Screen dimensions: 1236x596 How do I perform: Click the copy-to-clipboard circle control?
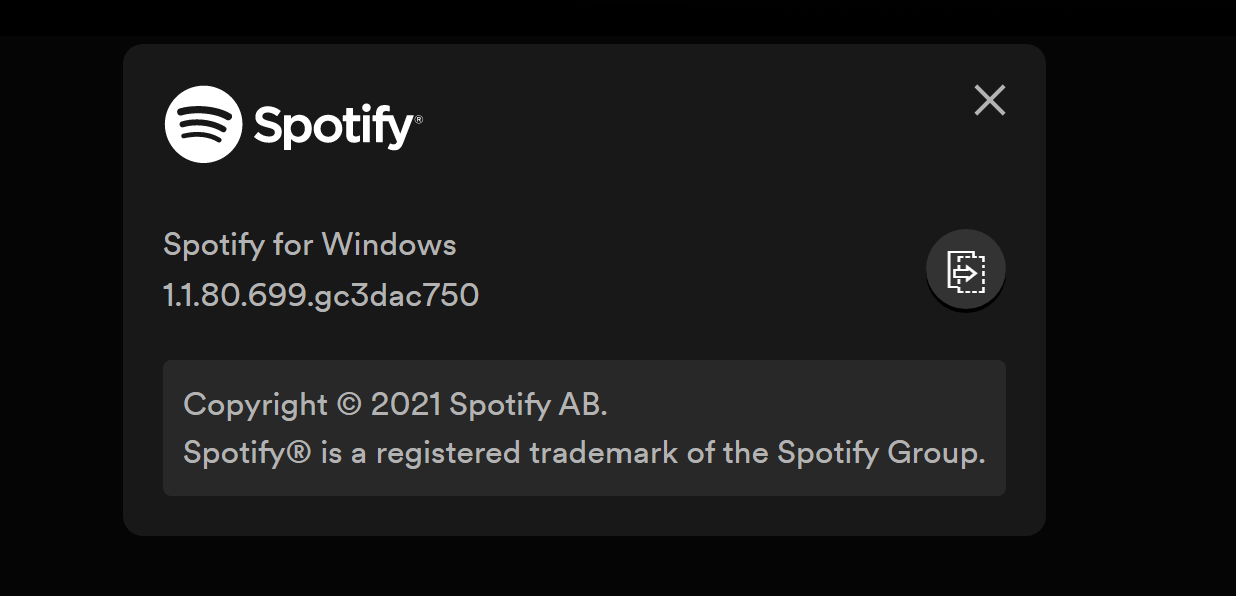965,269
